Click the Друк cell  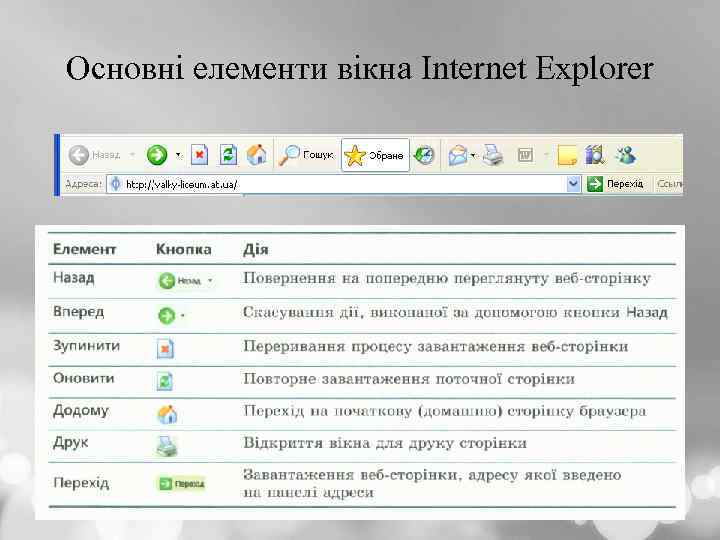[70, 443]
